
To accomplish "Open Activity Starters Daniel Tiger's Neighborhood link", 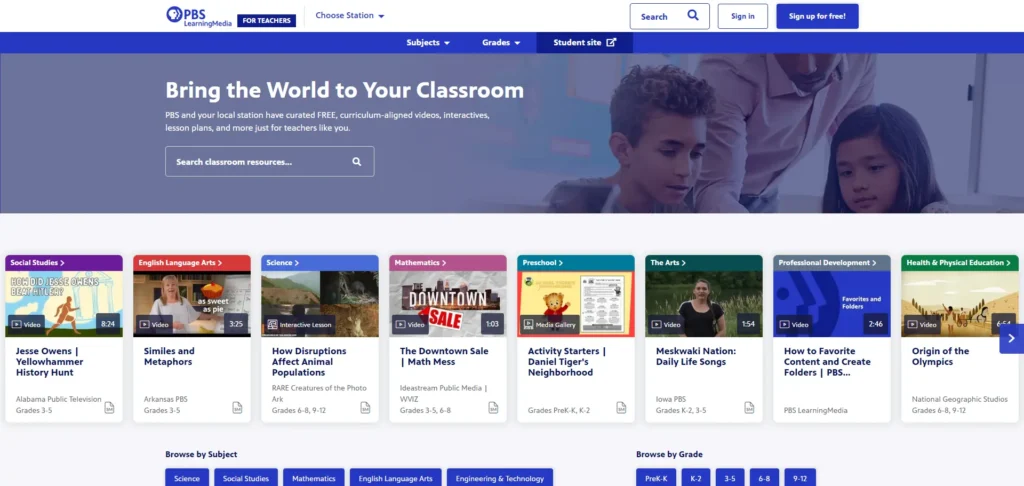I will click(567, 362).
